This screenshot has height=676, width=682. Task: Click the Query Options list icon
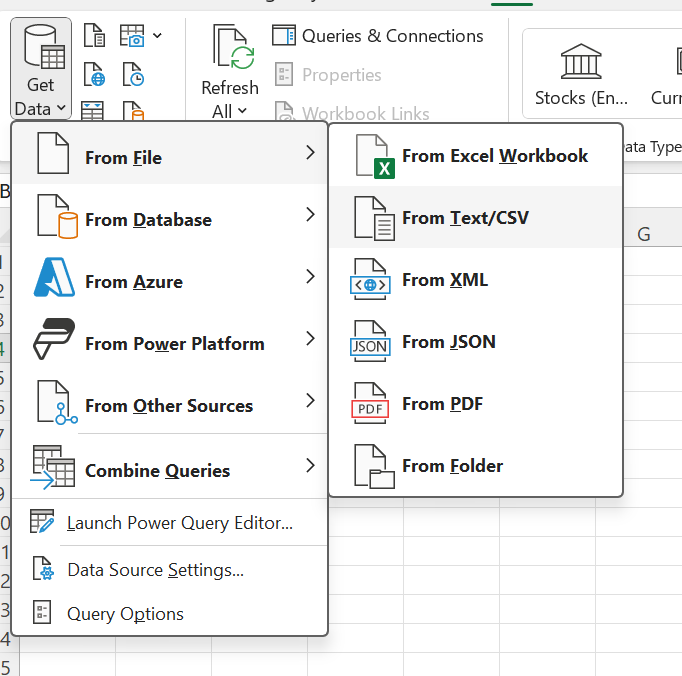point(42,612)
